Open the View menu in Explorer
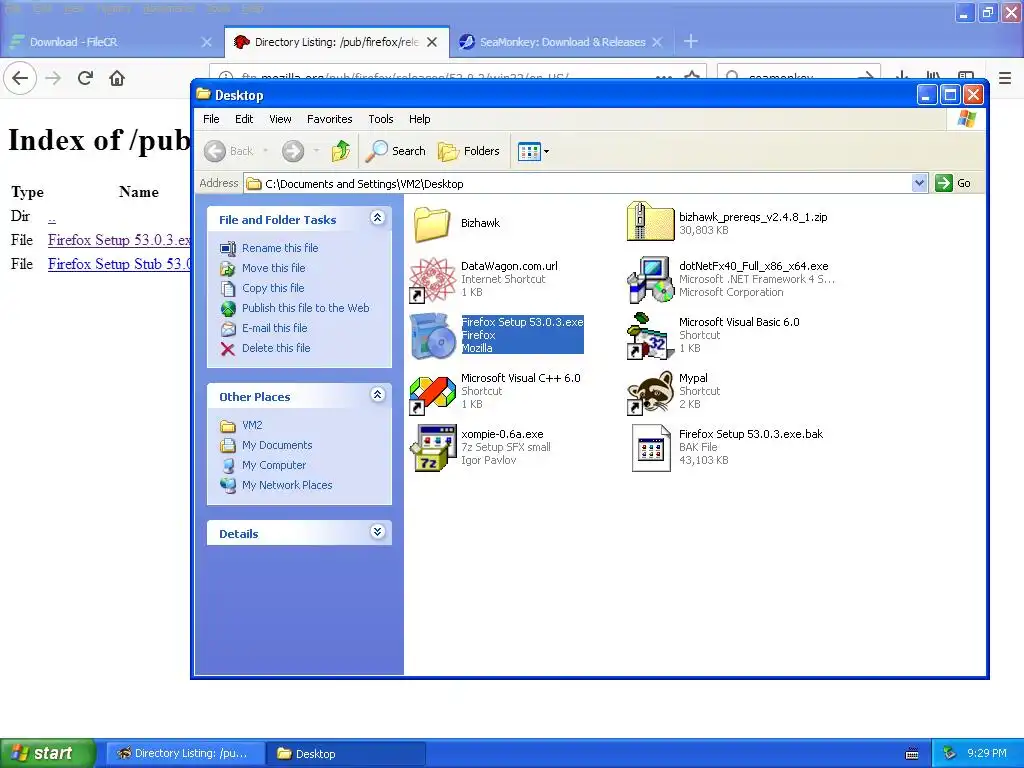Screen dimensions: 1024x768 click(x=280, y=119)
